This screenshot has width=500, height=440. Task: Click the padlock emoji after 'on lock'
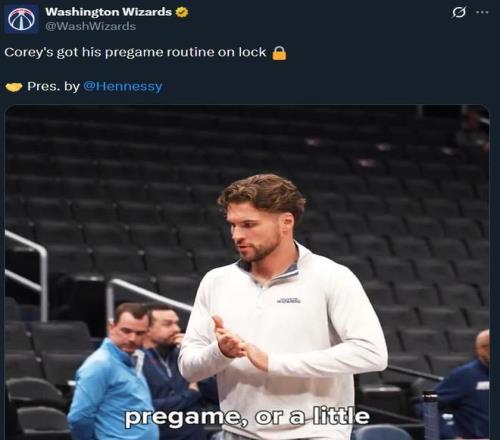[279, 53]
